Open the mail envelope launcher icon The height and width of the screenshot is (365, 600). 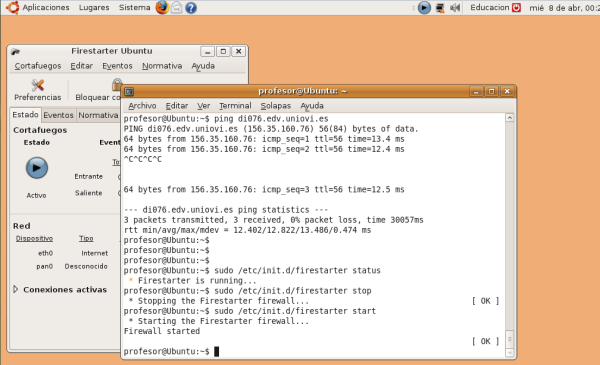(x=176, y=7)
